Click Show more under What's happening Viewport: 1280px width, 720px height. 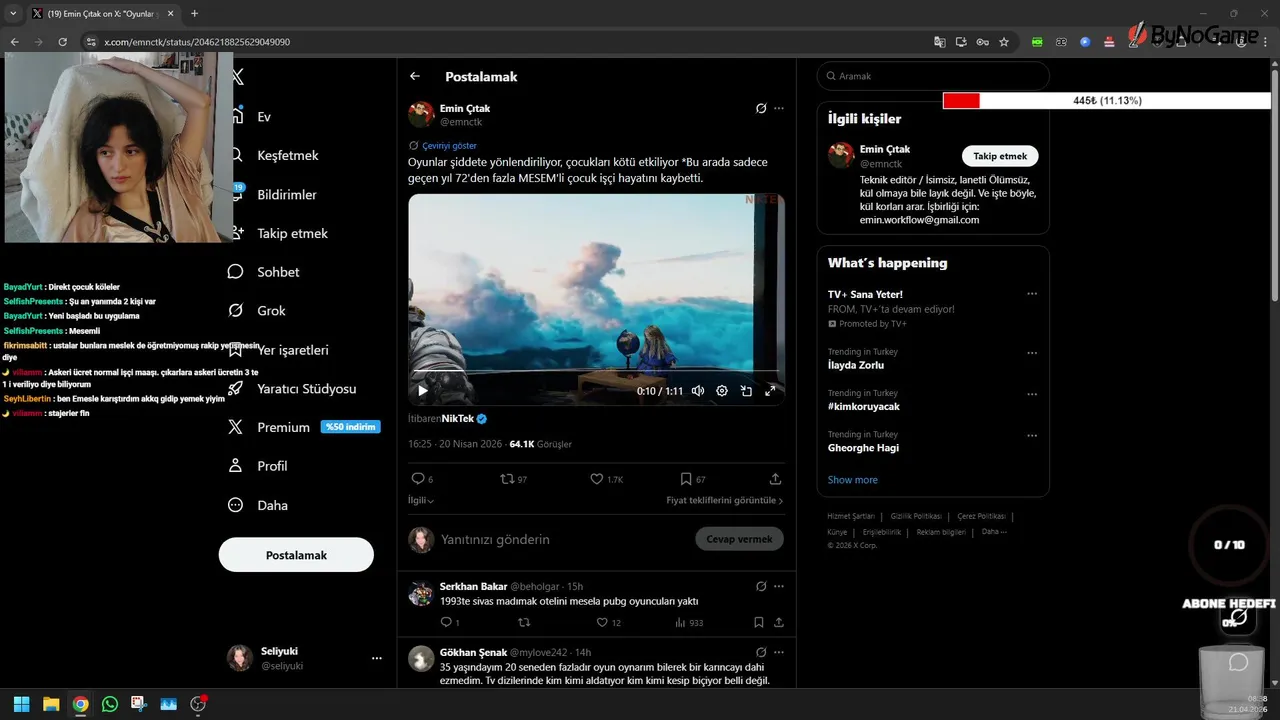(852, 480)
